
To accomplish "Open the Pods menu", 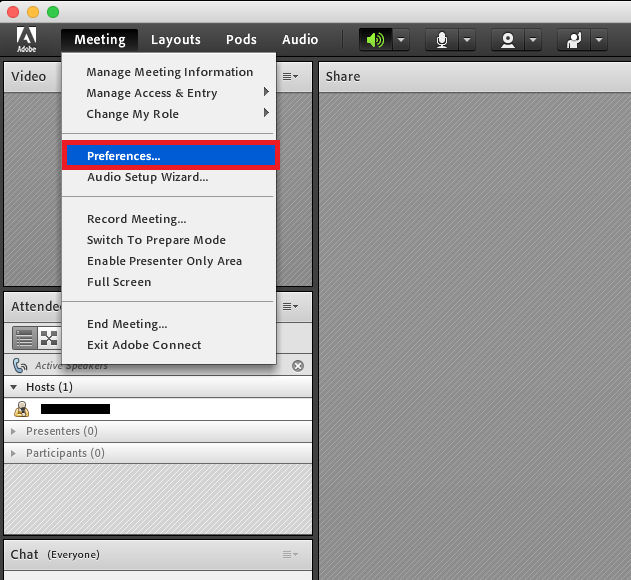I will [x=241, y=39].
